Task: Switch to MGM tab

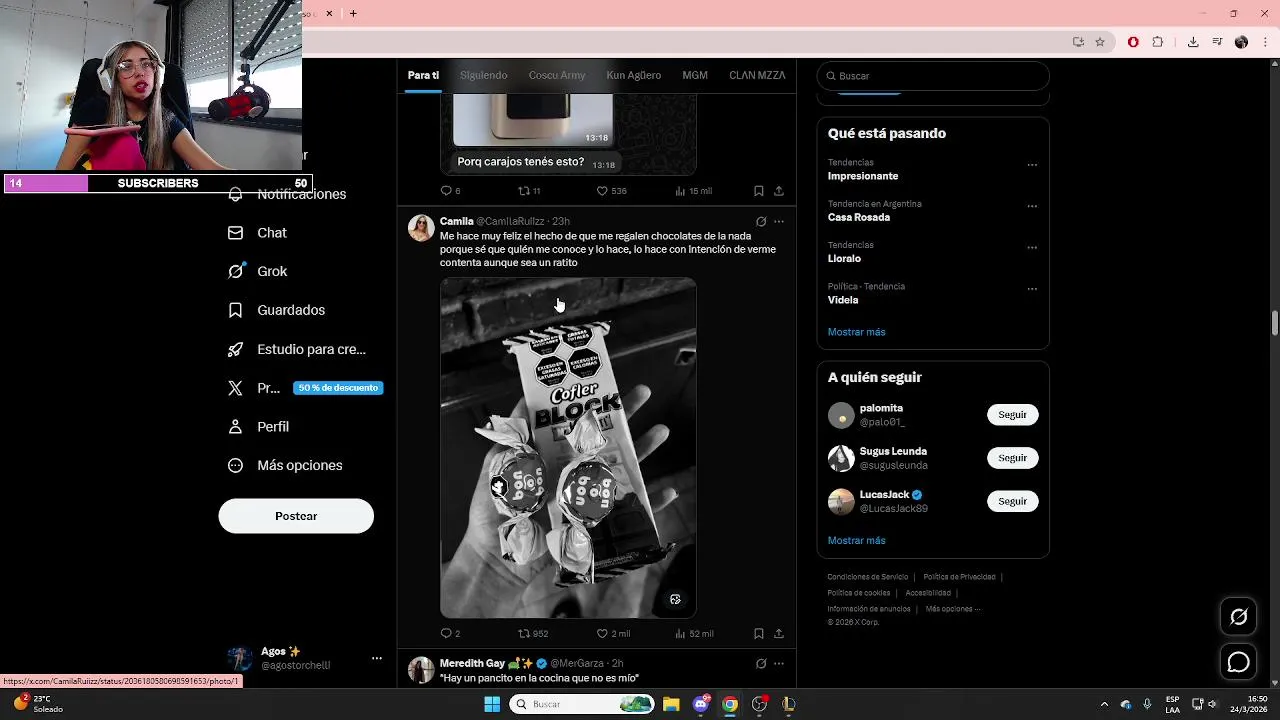Action: pos(695,75)
